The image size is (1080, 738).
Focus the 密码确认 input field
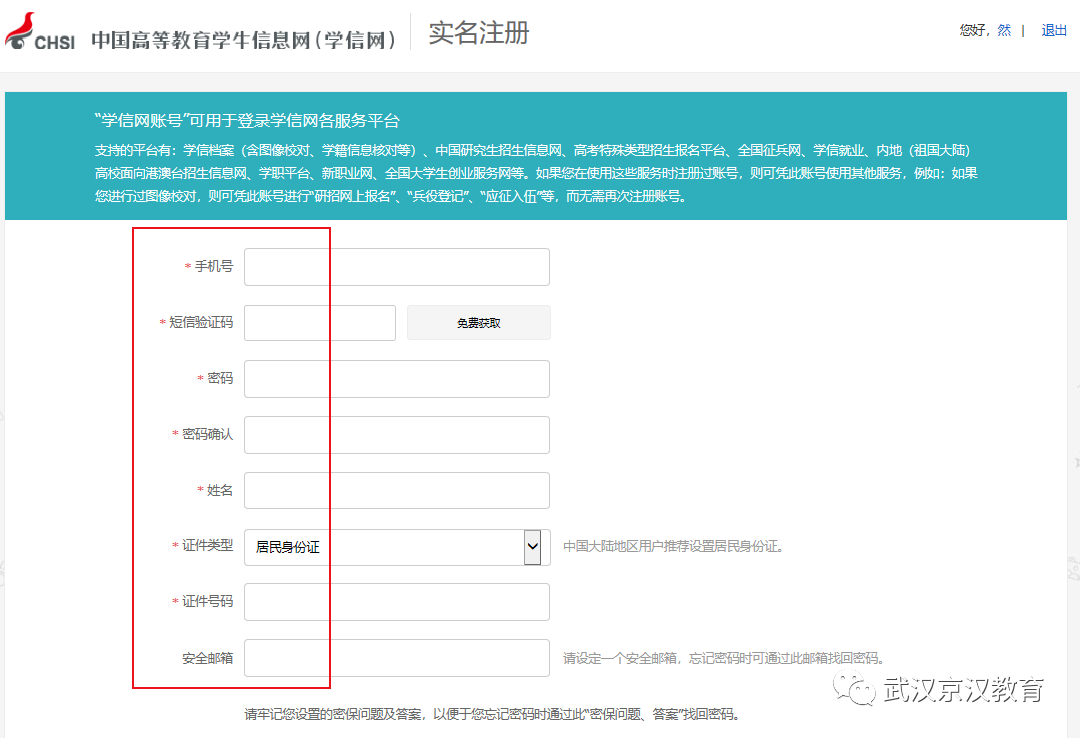(x=397, y=435)
